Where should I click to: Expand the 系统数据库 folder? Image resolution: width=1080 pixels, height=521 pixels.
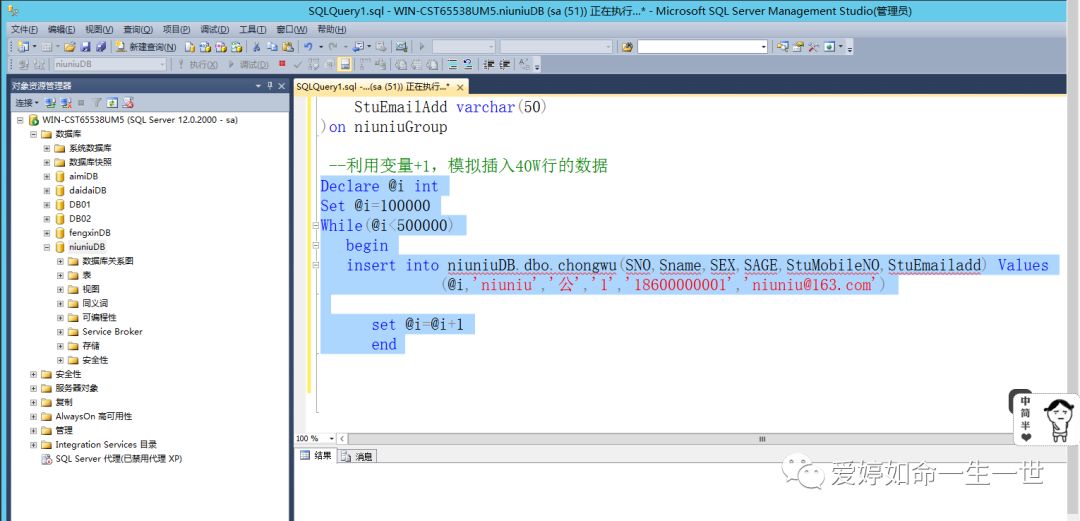tap(47, 148)
